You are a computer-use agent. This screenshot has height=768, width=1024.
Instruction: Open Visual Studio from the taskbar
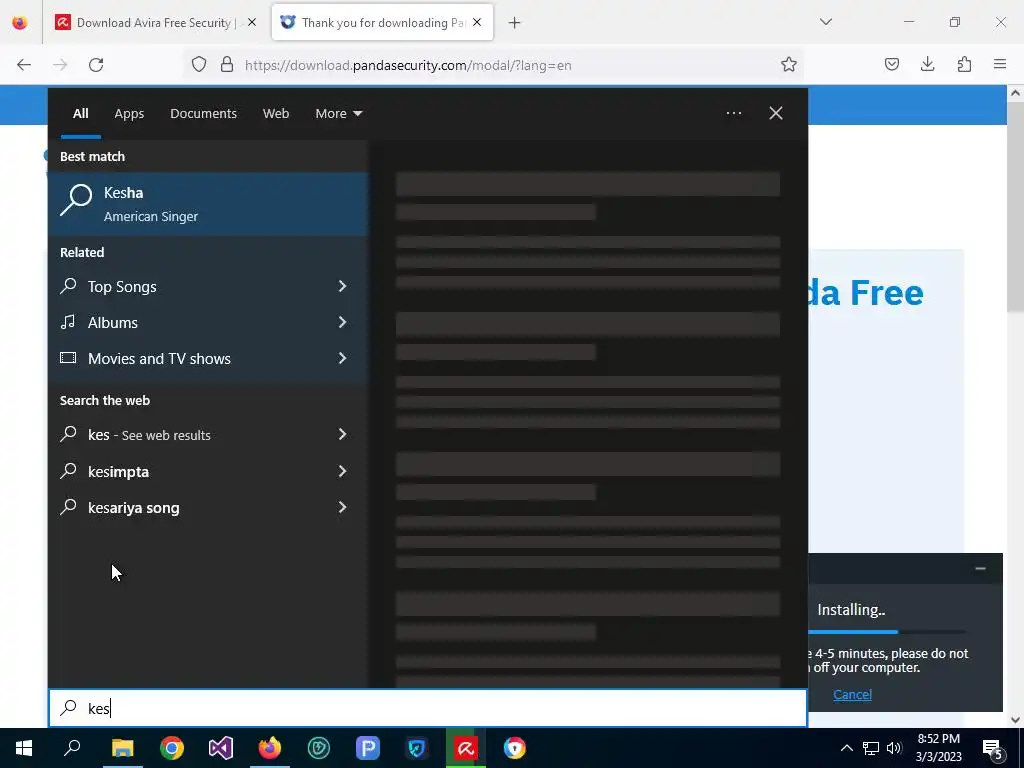221,748
